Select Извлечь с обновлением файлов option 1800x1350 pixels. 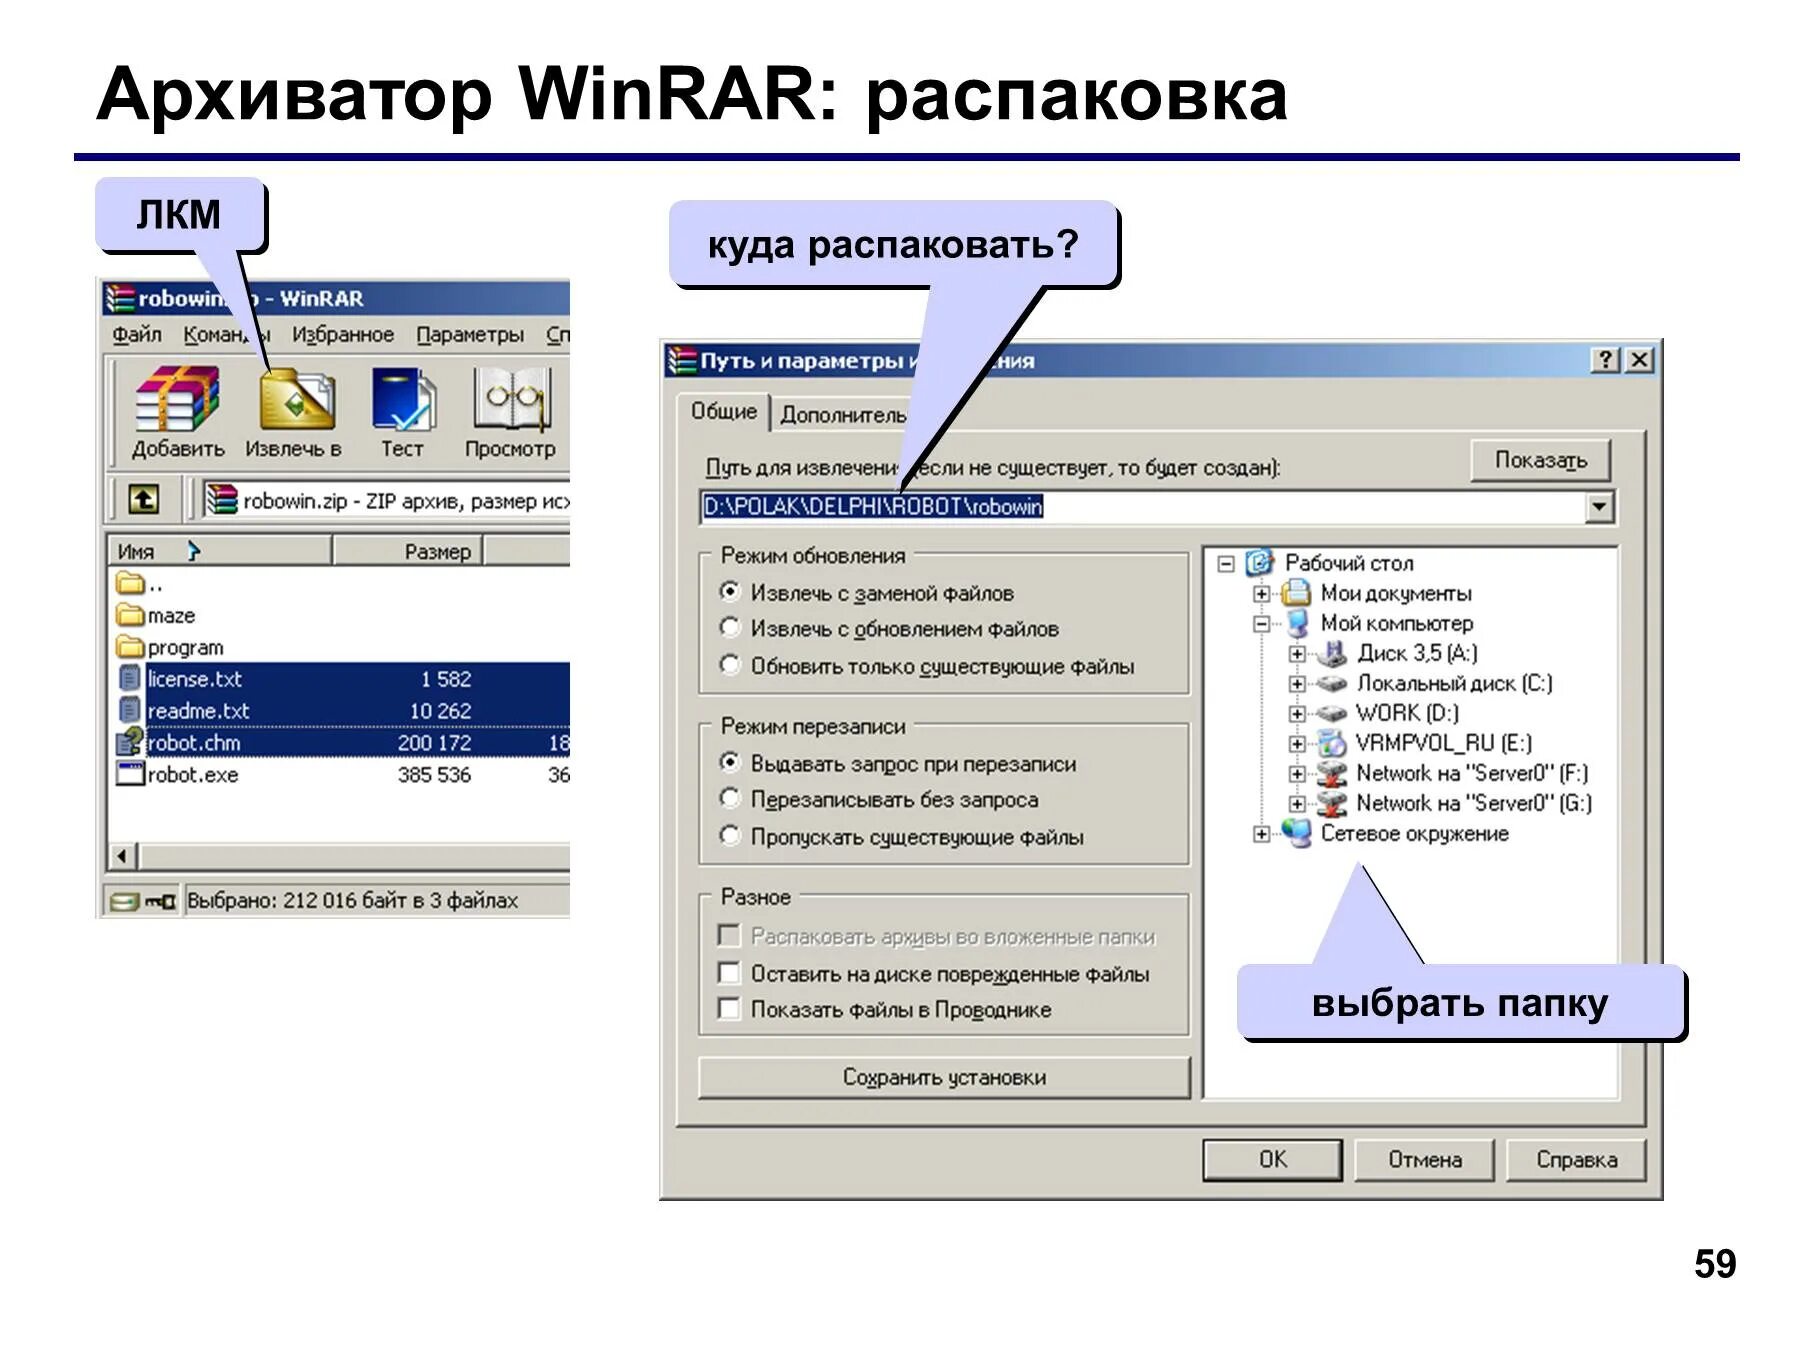pyautogui.click(x=730, y=628)
